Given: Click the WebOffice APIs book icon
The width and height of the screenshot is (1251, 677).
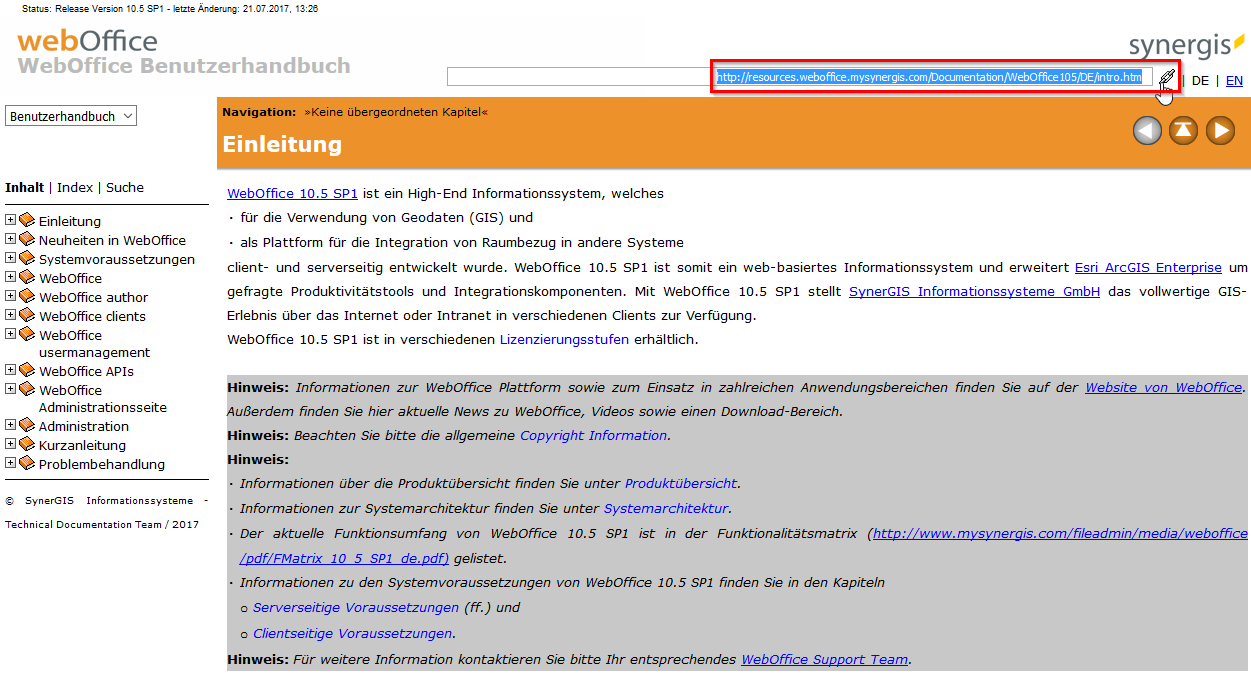Looking at the screenshot, I should pyautogui.click(x=26, y=371).
